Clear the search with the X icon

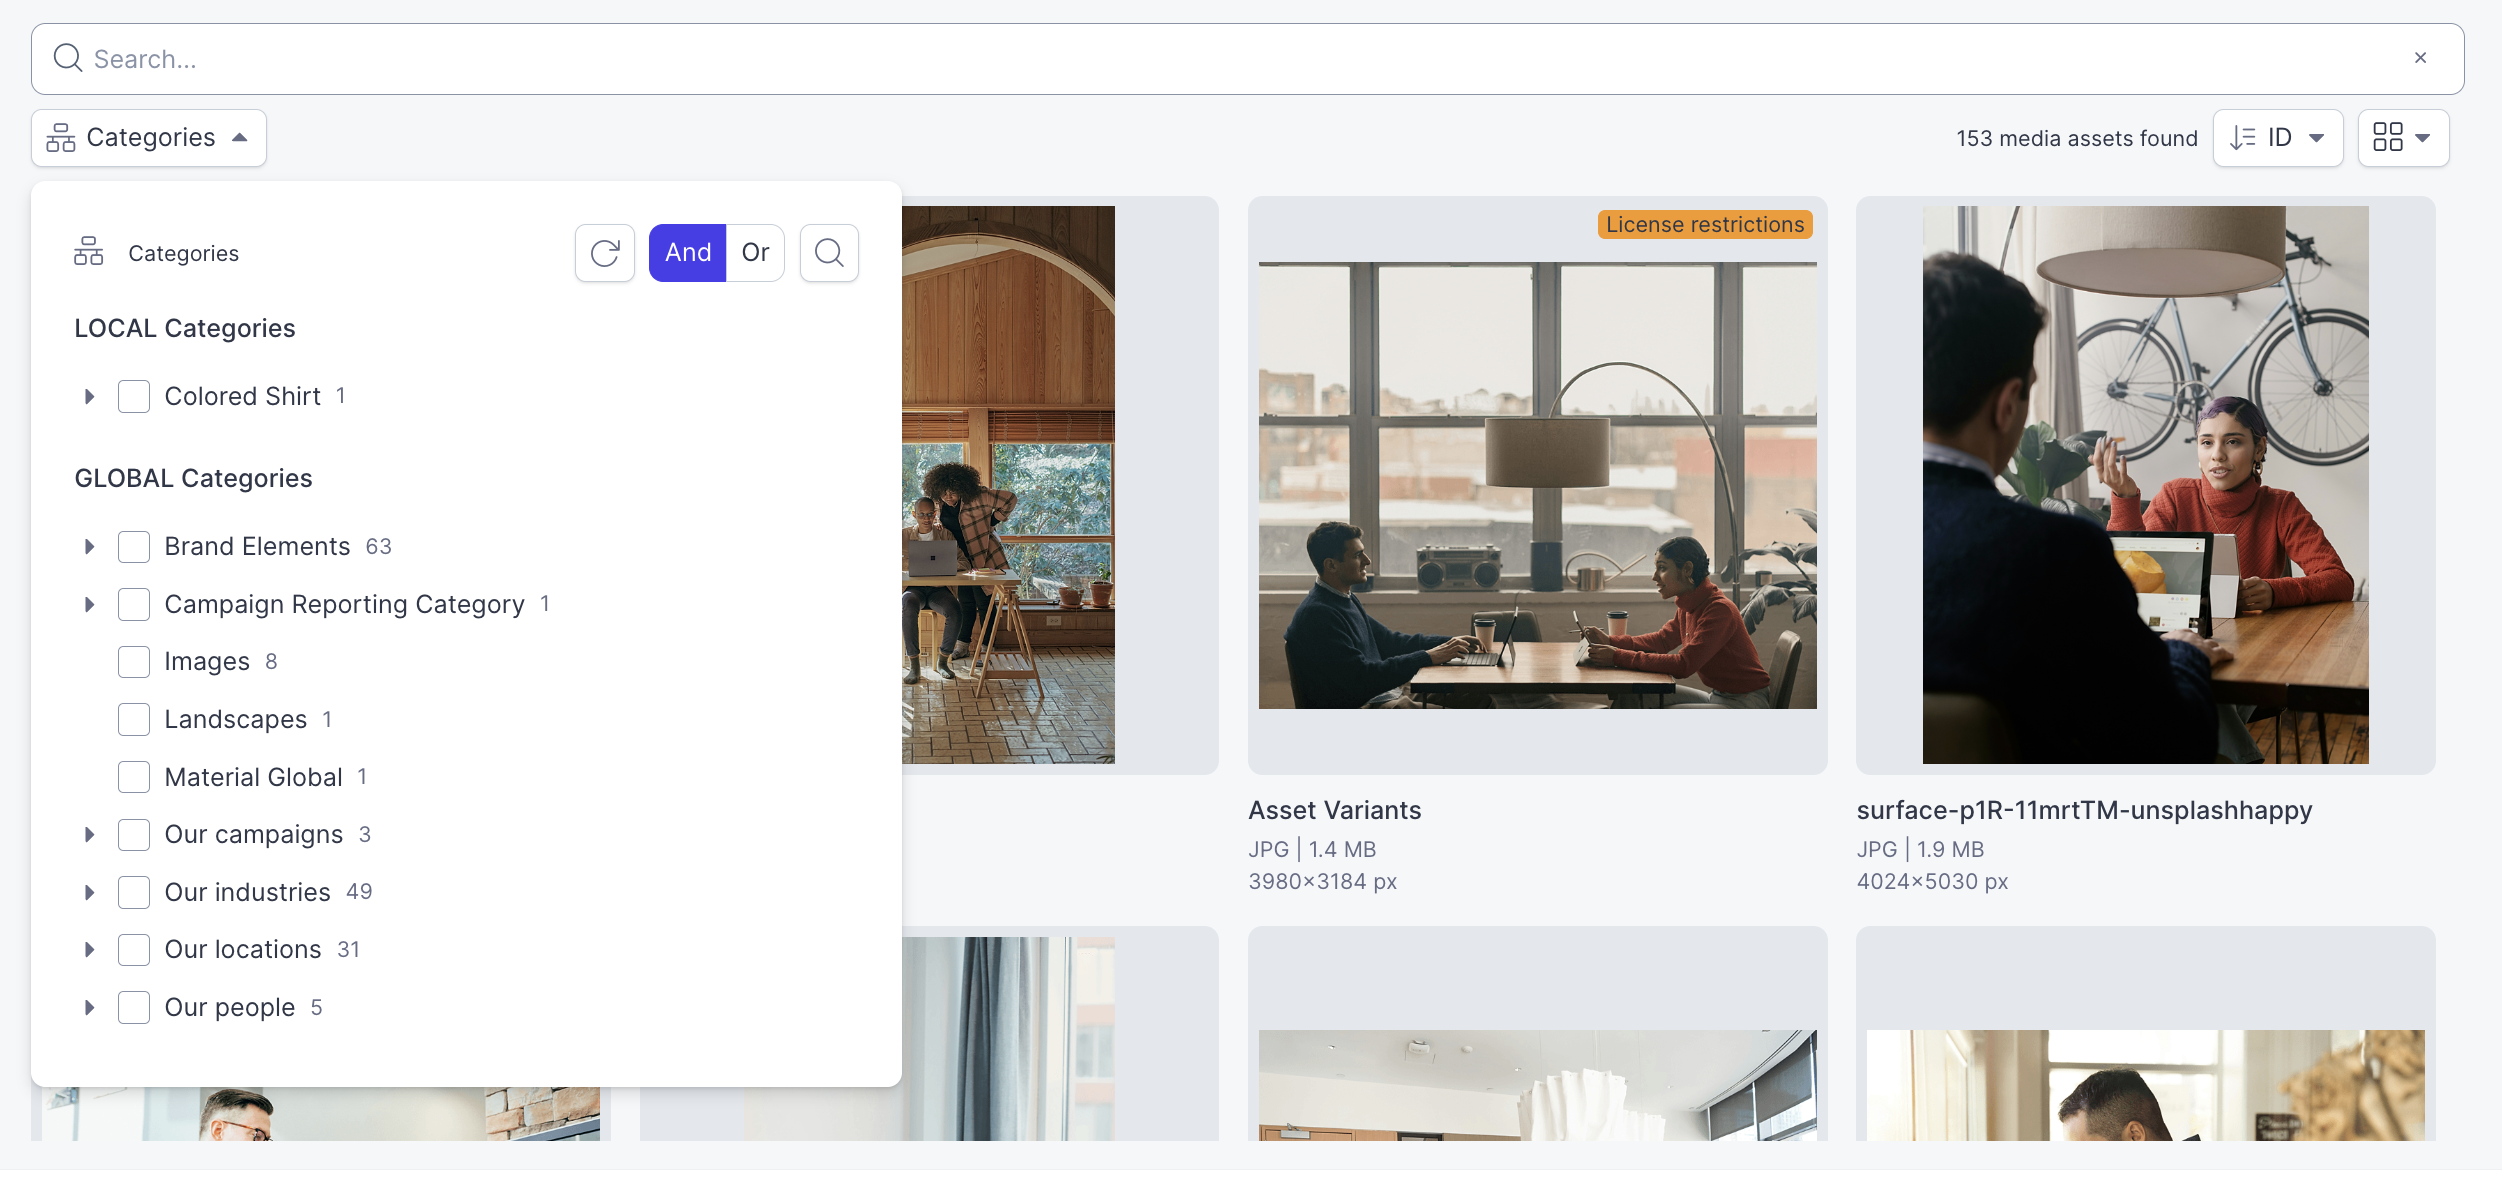point(2421,58)
